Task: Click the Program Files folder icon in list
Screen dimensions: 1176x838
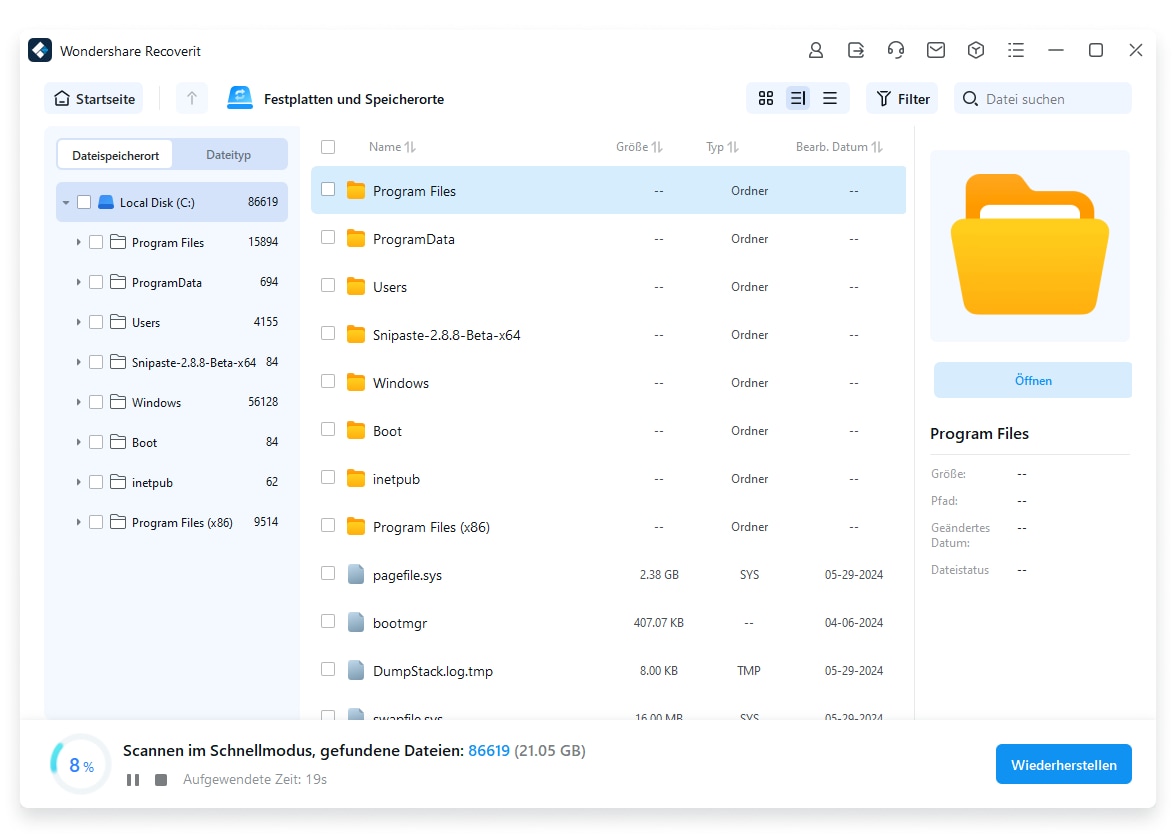Action: point(356,191)
